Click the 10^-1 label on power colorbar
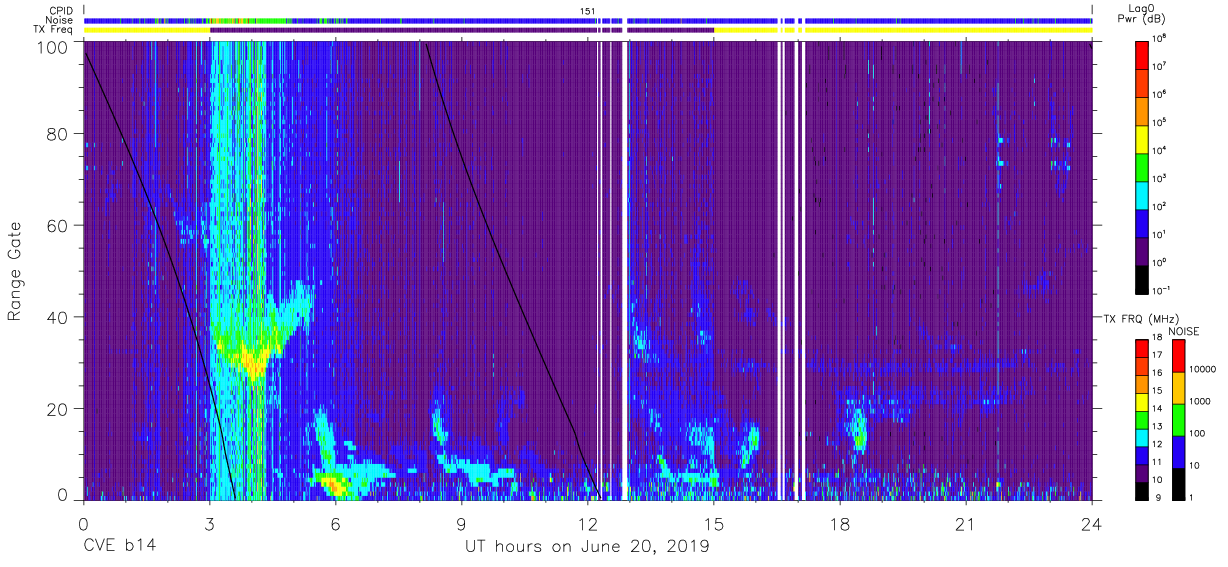Screen dimensions: 1228x567 pyautogui.click(x=1163, y=290)
